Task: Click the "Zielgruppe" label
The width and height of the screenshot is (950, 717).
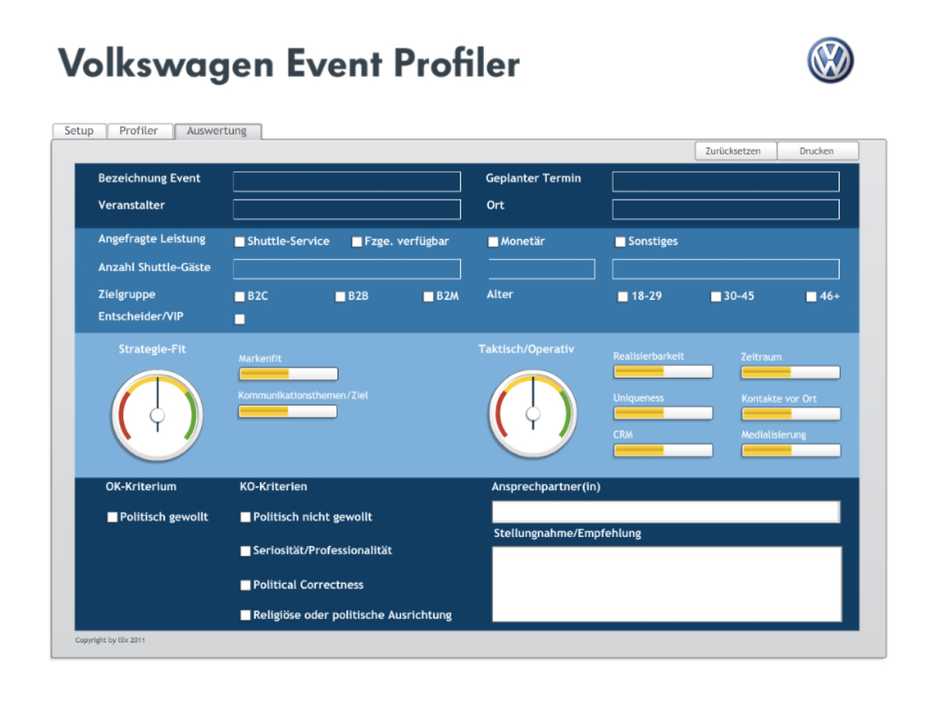Action: pos(127,295)
